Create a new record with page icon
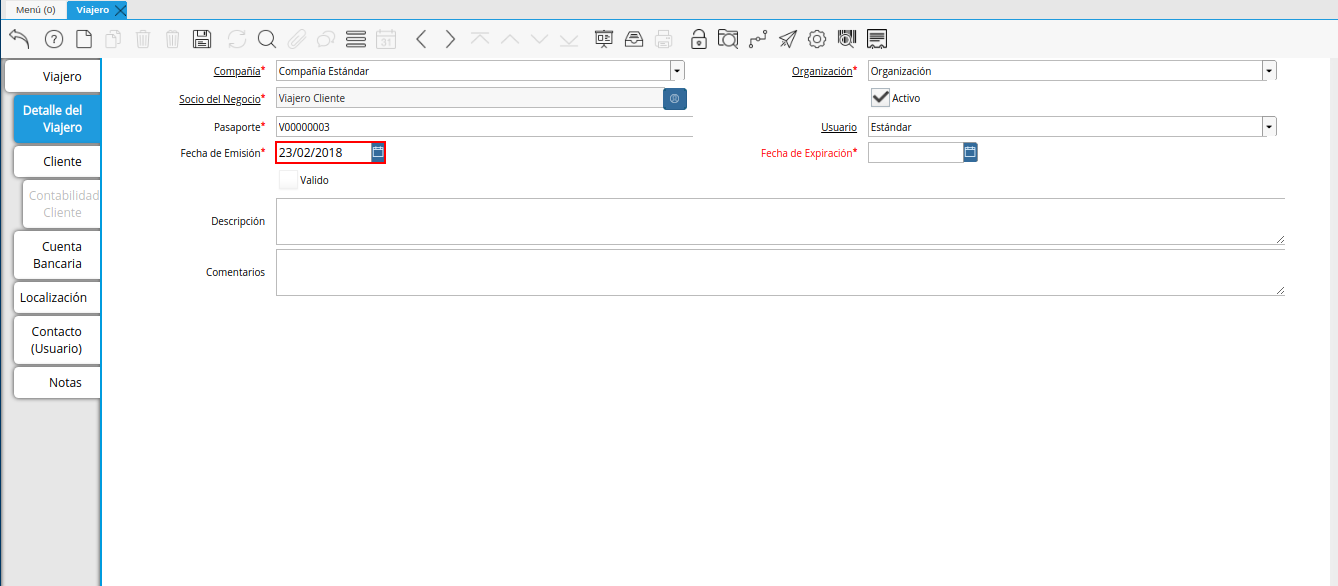This screenshot has height=586, width=1338. click(84, 39)
